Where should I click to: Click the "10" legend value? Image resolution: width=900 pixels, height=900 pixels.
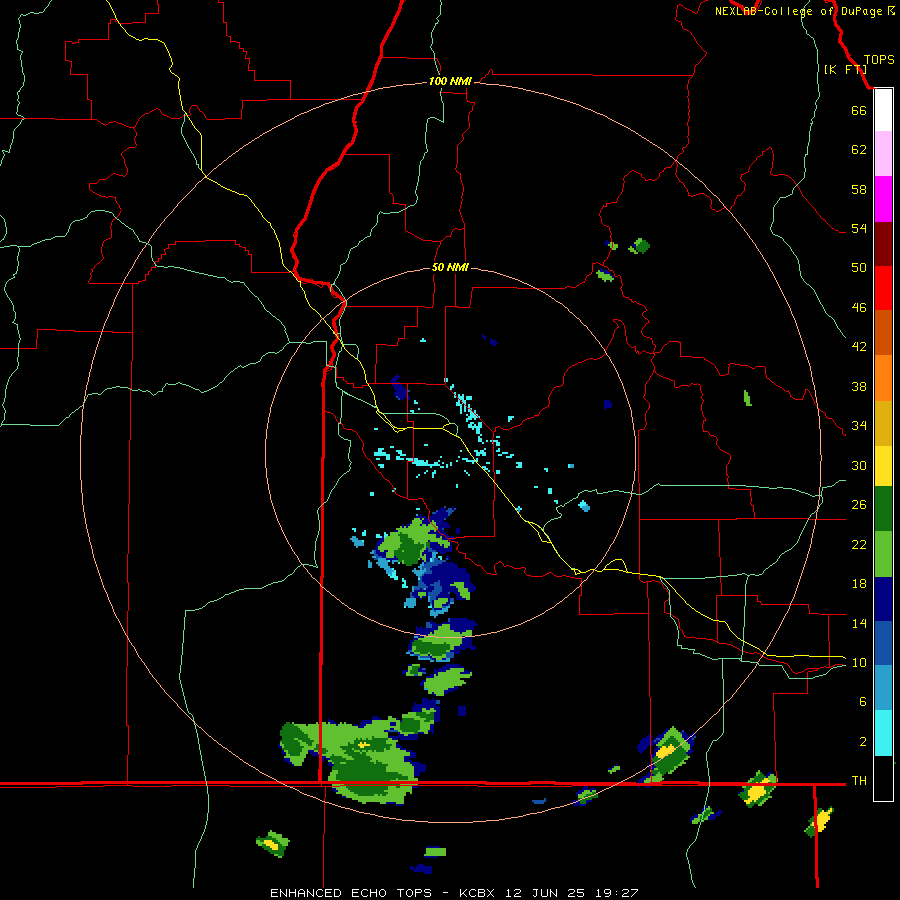859,662
